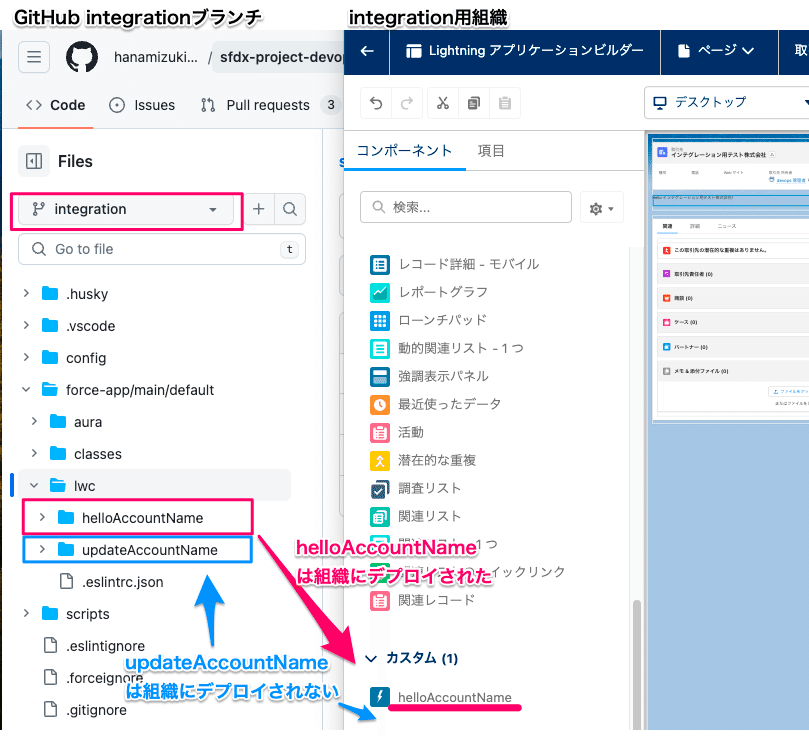The image size is (809, 736).
Task: Select the 強調表示パネル component icon
Action: click(380, 377)
